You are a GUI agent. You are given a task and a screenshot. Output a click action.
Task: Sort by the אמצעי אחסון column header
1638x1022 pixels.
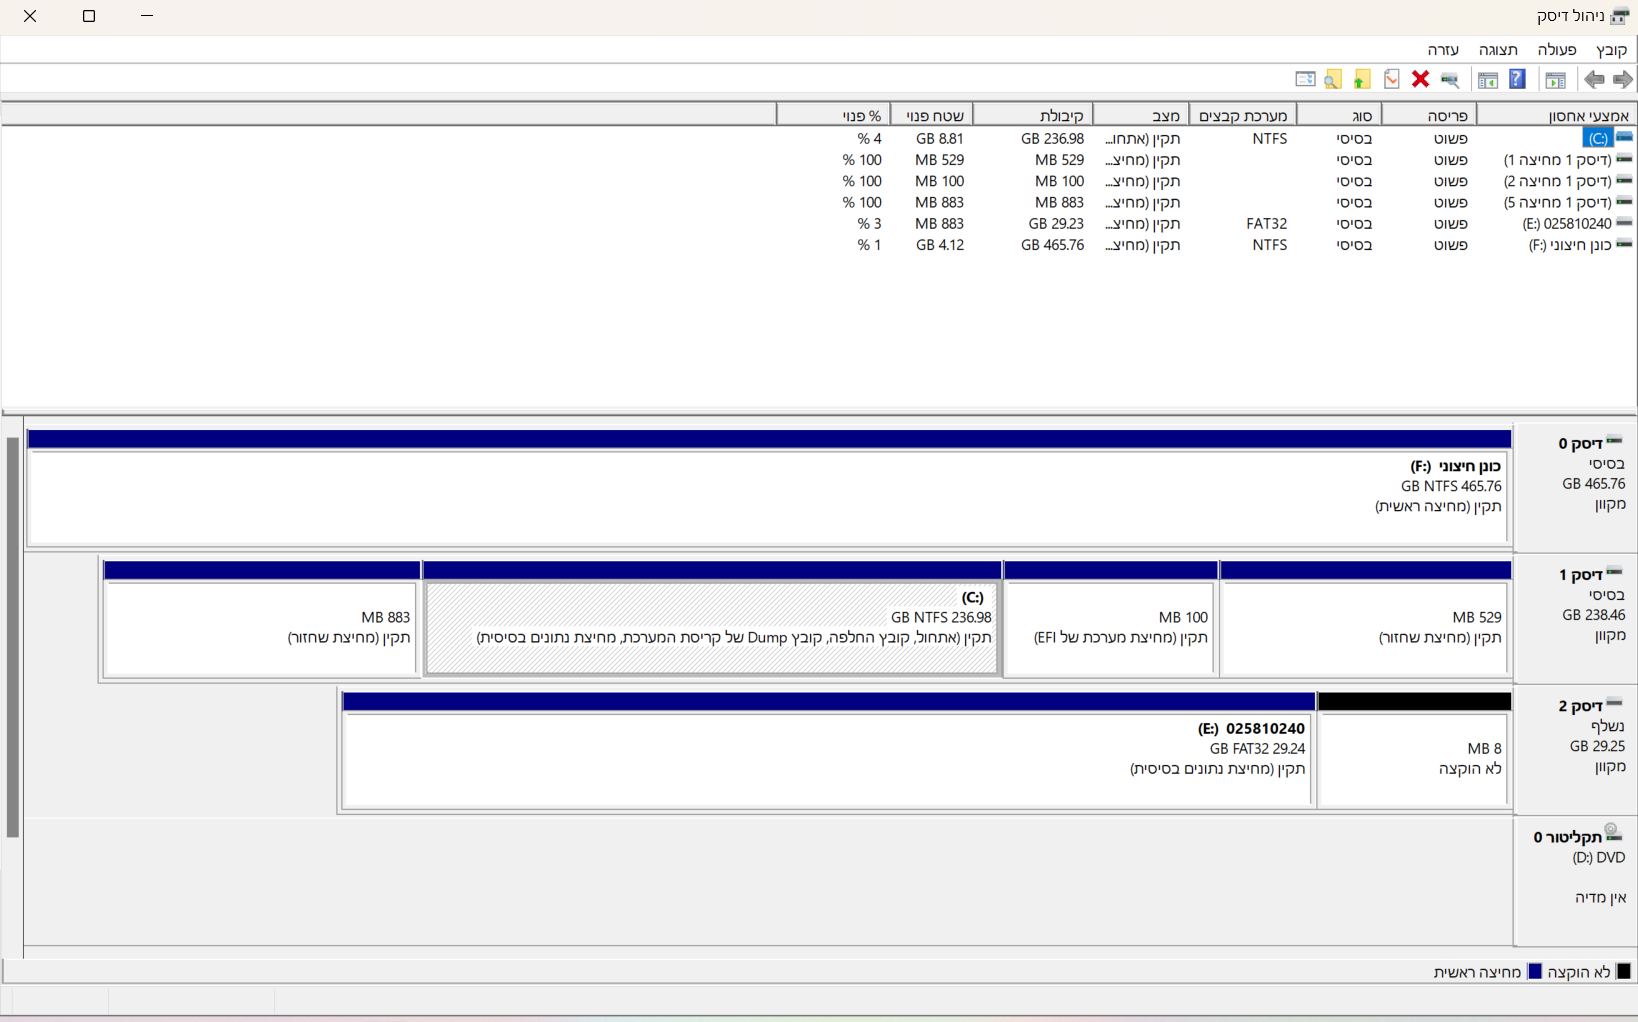click(1556, 116)
